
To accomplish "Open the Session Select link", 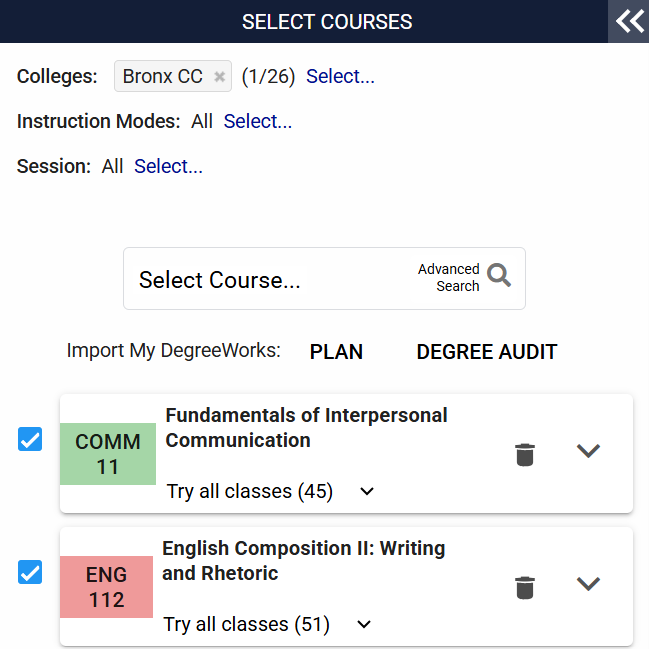I will coord(168,166).
